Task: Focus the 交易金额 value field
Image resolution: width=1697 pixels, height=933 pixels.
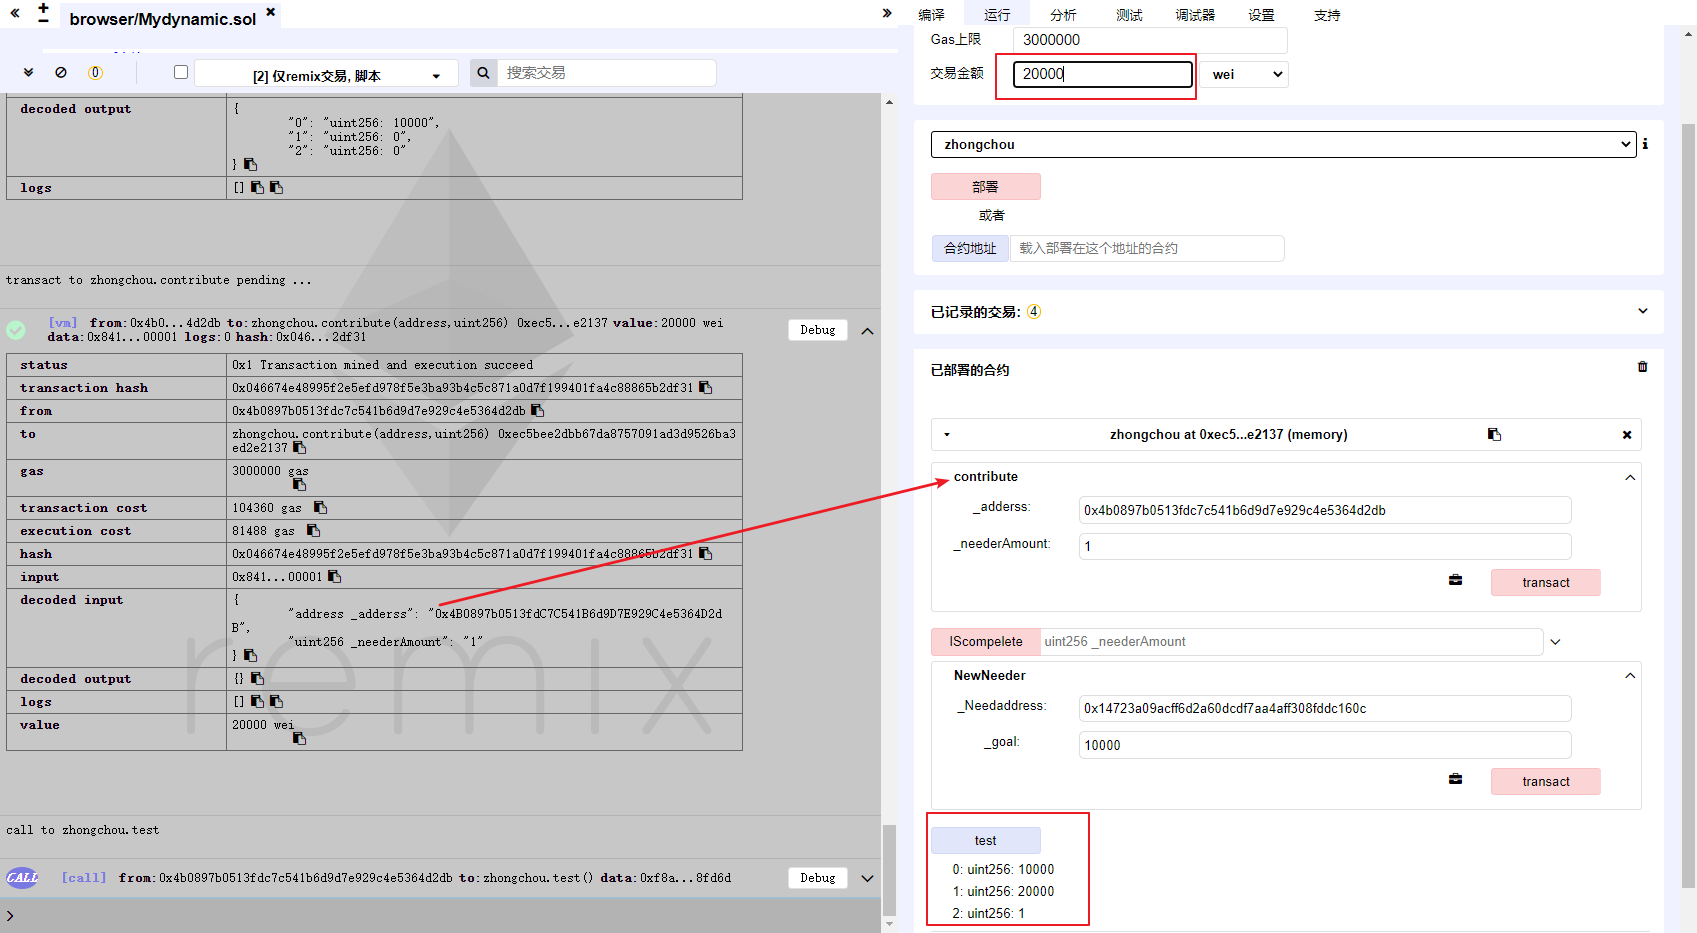Action: click(1102, 74)
